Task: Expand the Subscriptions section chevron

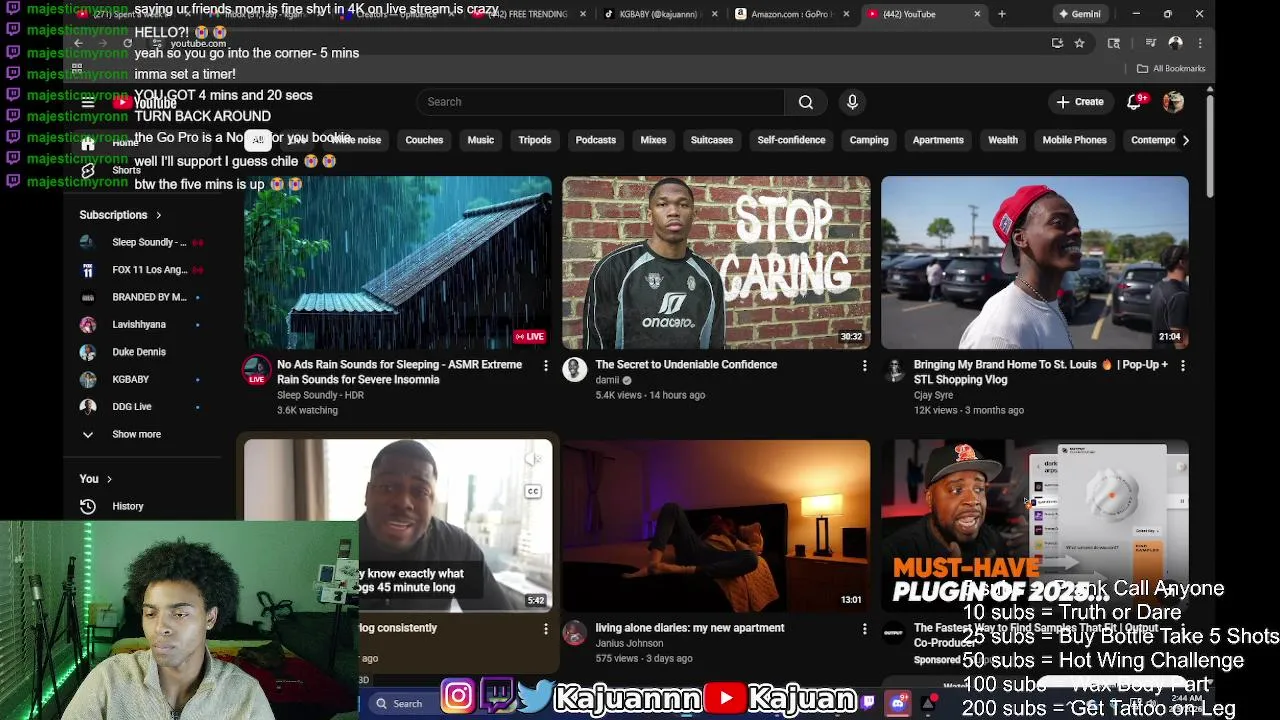Action: pyautogui.click(x=158, y=215)
